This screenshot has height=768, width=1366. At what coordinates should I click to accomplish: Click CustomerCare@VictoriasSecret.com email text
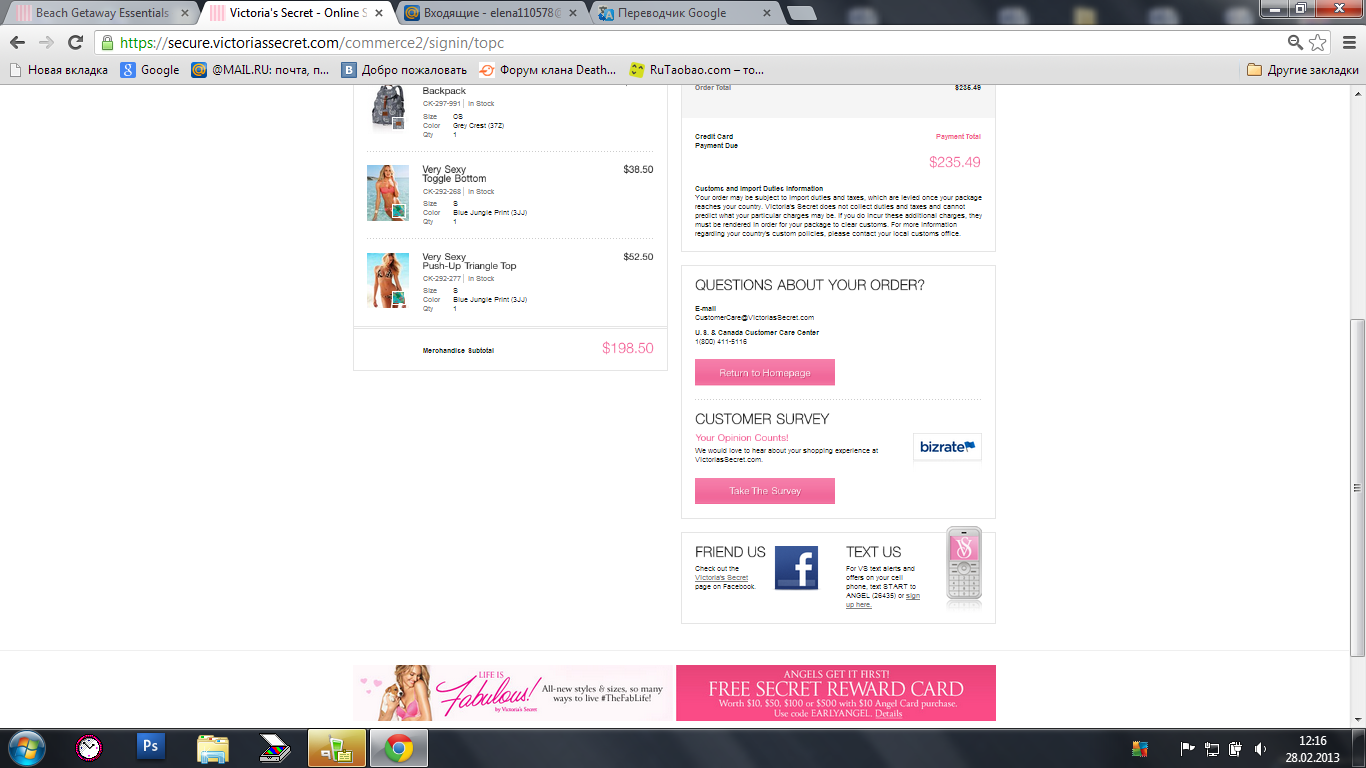tap(755, 318)
